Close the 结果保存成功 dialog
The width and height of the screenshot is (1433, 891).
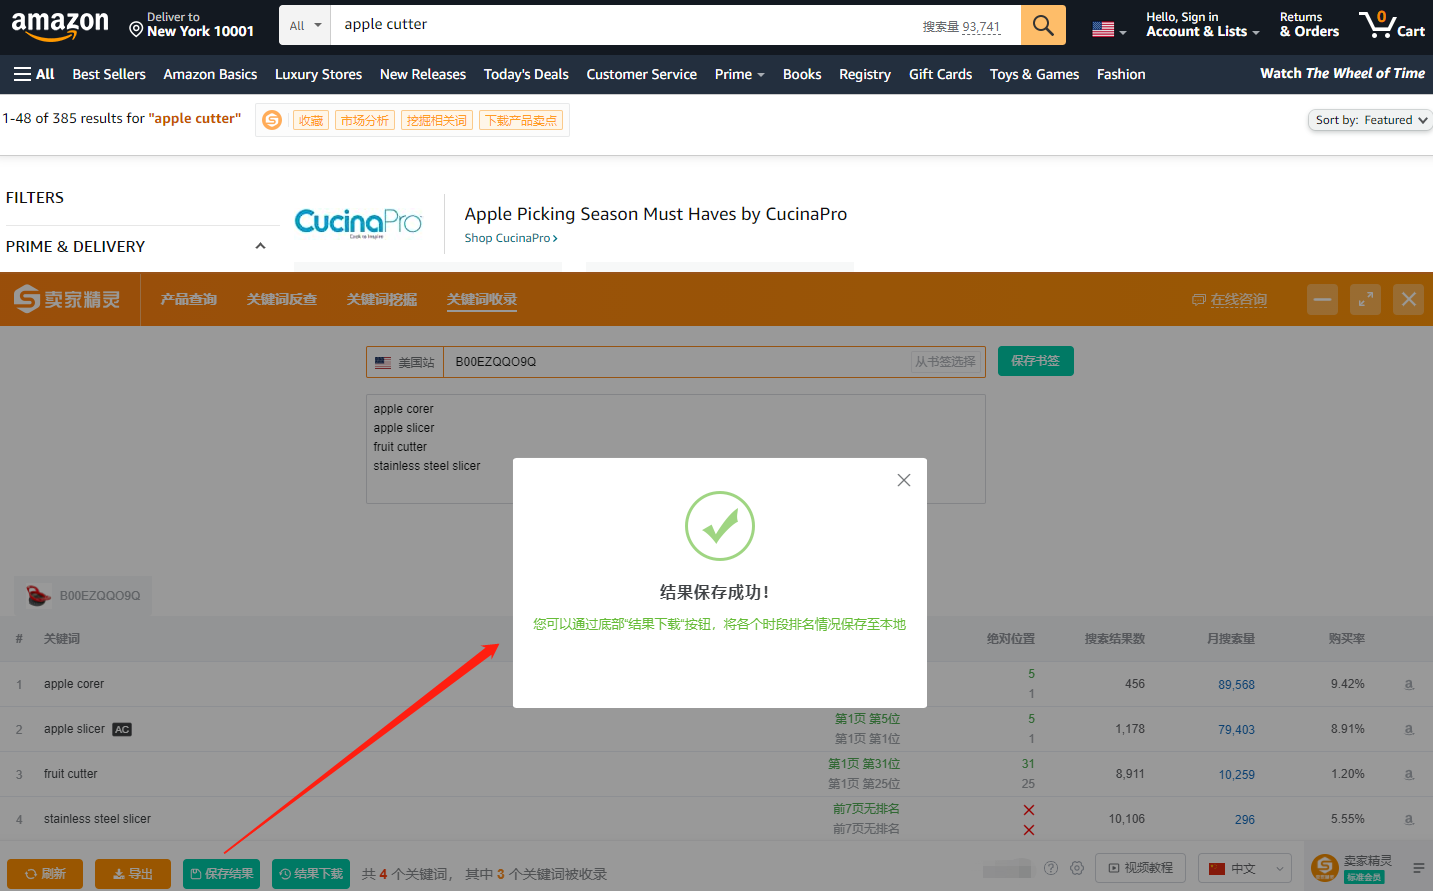click(x=904, y=480)
